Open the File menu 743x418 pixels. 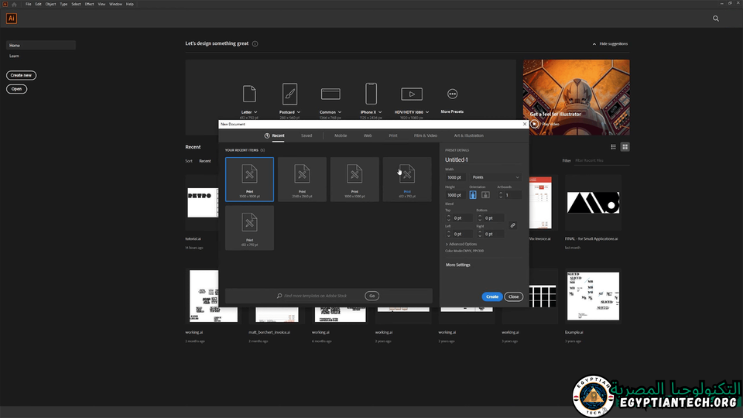(28, 4)
